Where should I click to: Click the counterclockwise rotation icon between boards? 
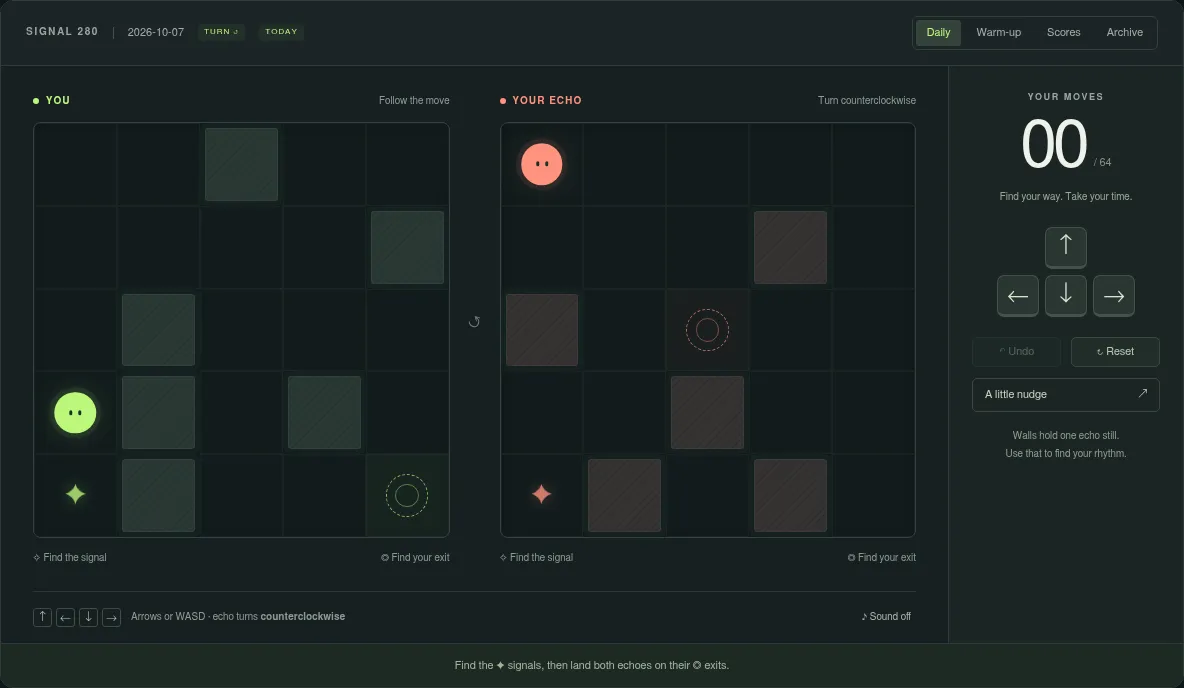click(474, 322)
